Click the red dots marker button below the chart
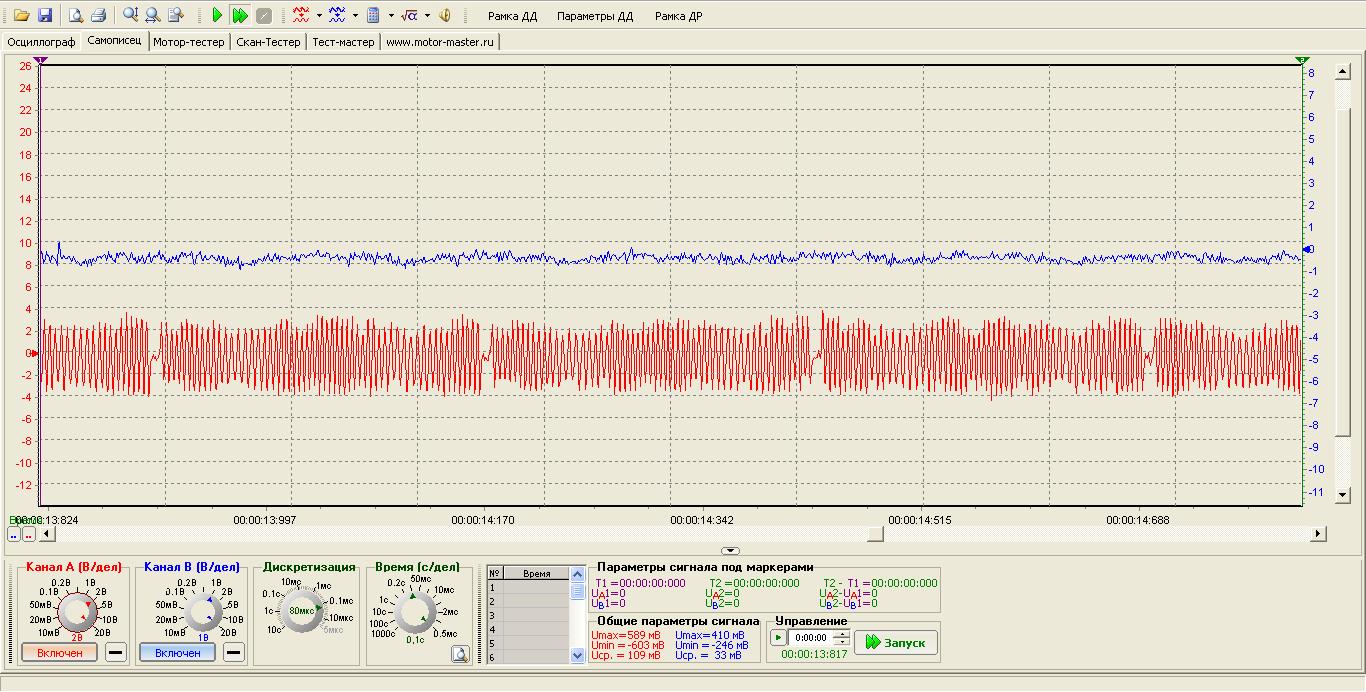Image resolution: width=1366 pixels, height=692 pixels. pyautogui.click(x=28, y=535)
